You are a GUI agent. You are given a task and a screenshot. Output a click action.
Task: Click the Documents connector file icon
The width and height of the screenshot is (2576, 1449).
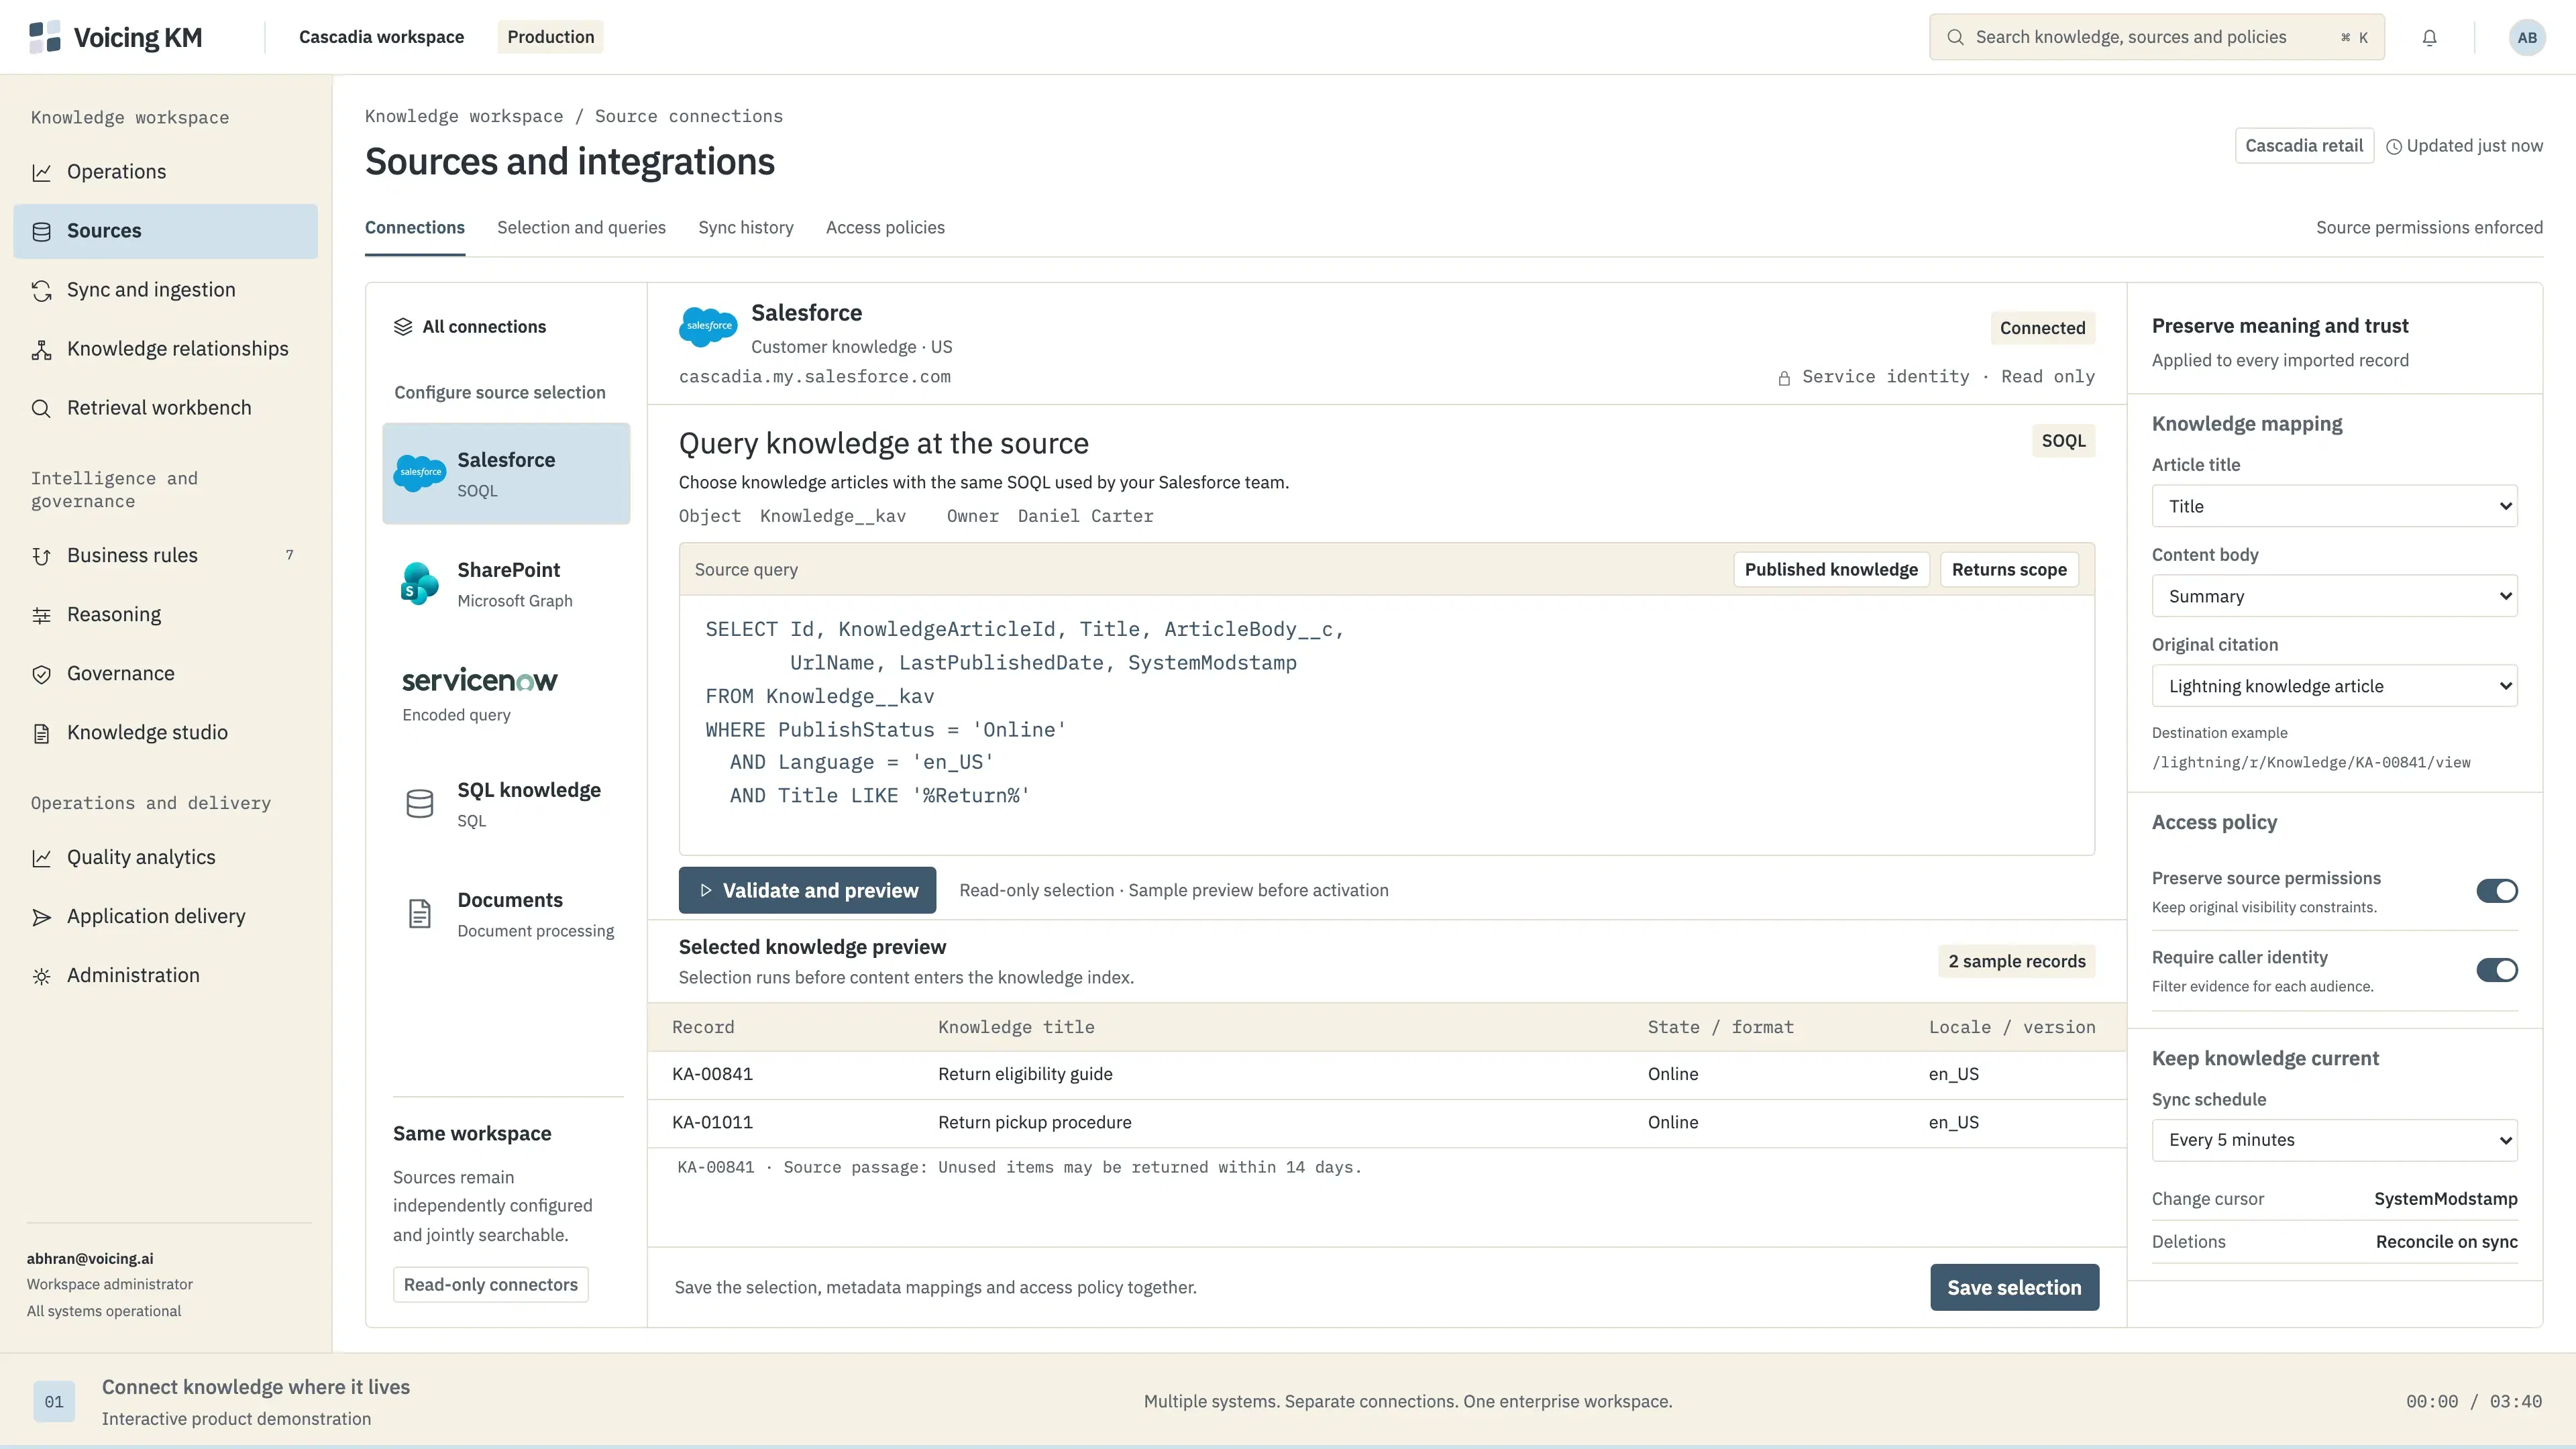420,913
